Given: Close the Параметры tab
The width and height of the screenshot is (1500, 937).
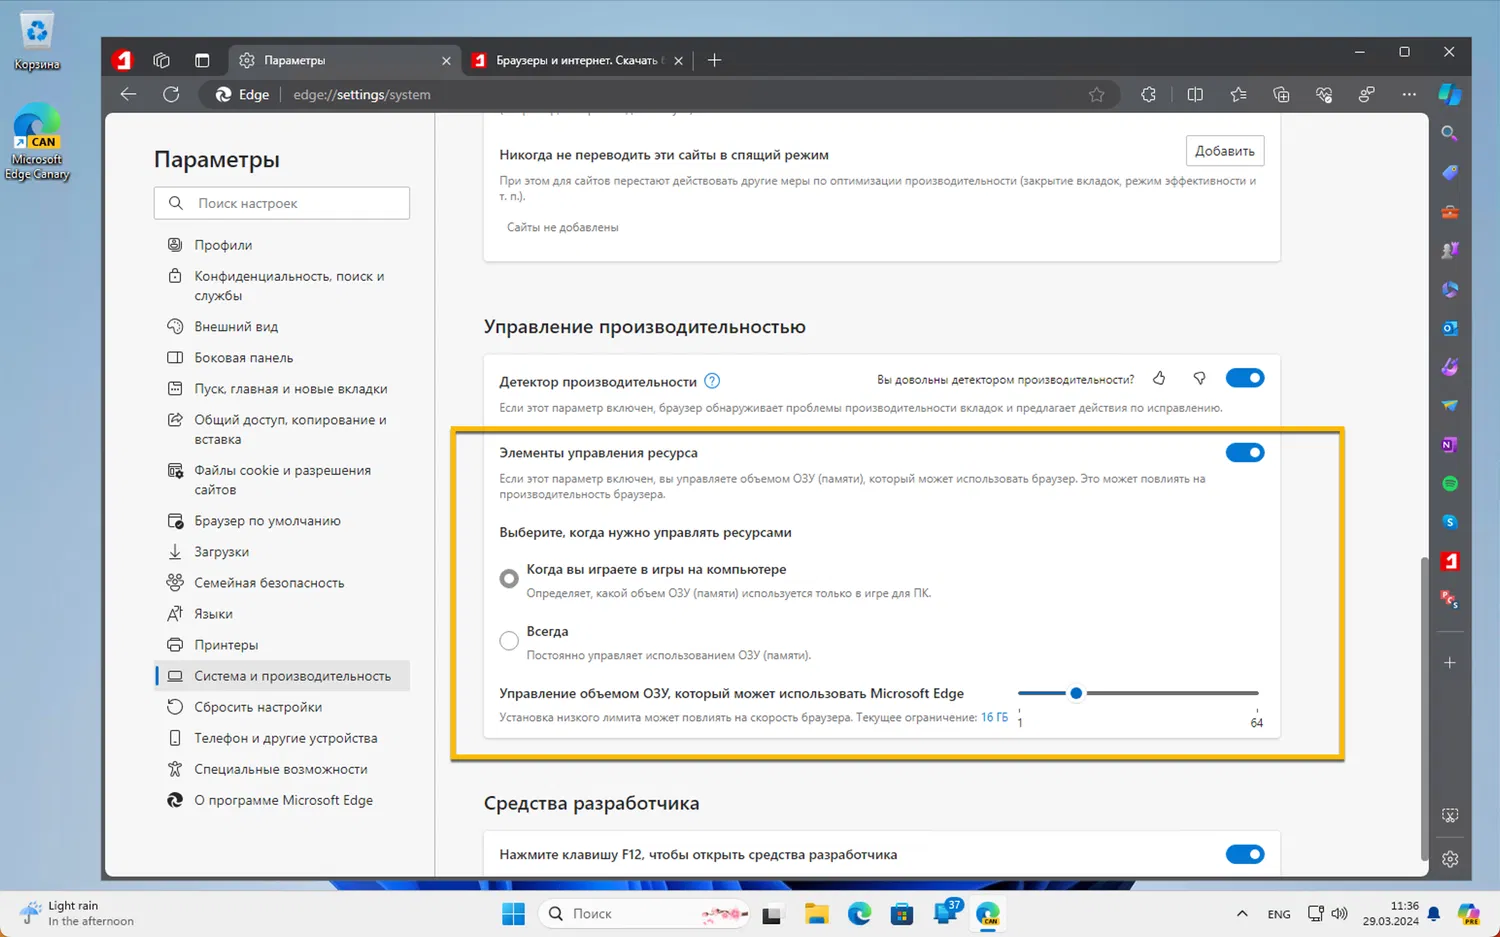Looking at the screenshot, I should [446, 61].
